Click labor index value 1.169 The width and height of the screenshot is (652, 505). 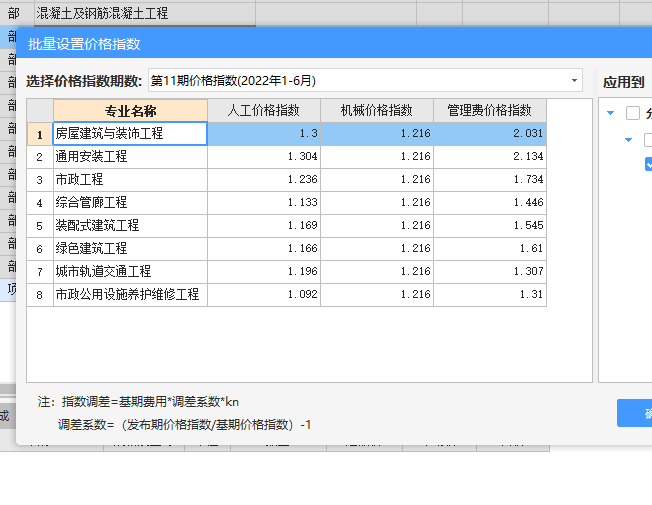(264, 226)
